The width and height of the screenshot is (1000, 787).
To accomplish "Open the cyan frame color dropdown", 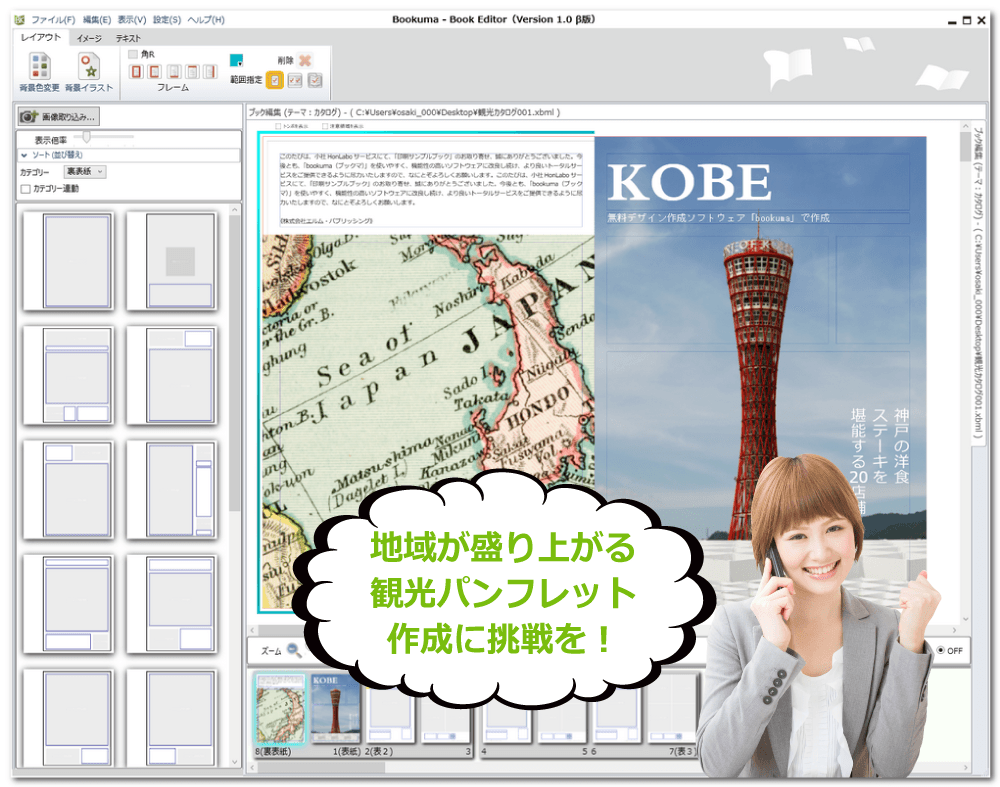I will pyautogui.click(x=236, y=60).
